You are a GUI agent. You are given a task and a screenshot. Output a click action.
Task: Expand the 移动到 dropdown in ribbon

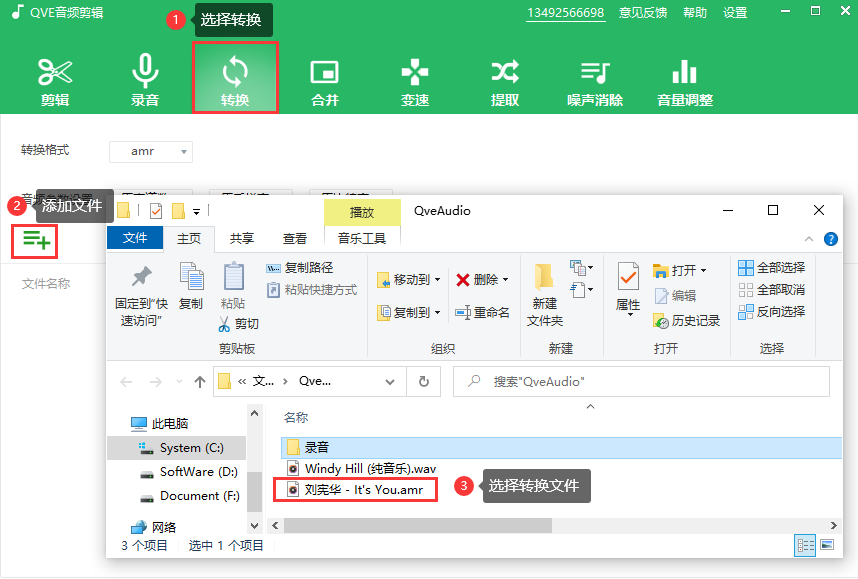click(410, 280)
